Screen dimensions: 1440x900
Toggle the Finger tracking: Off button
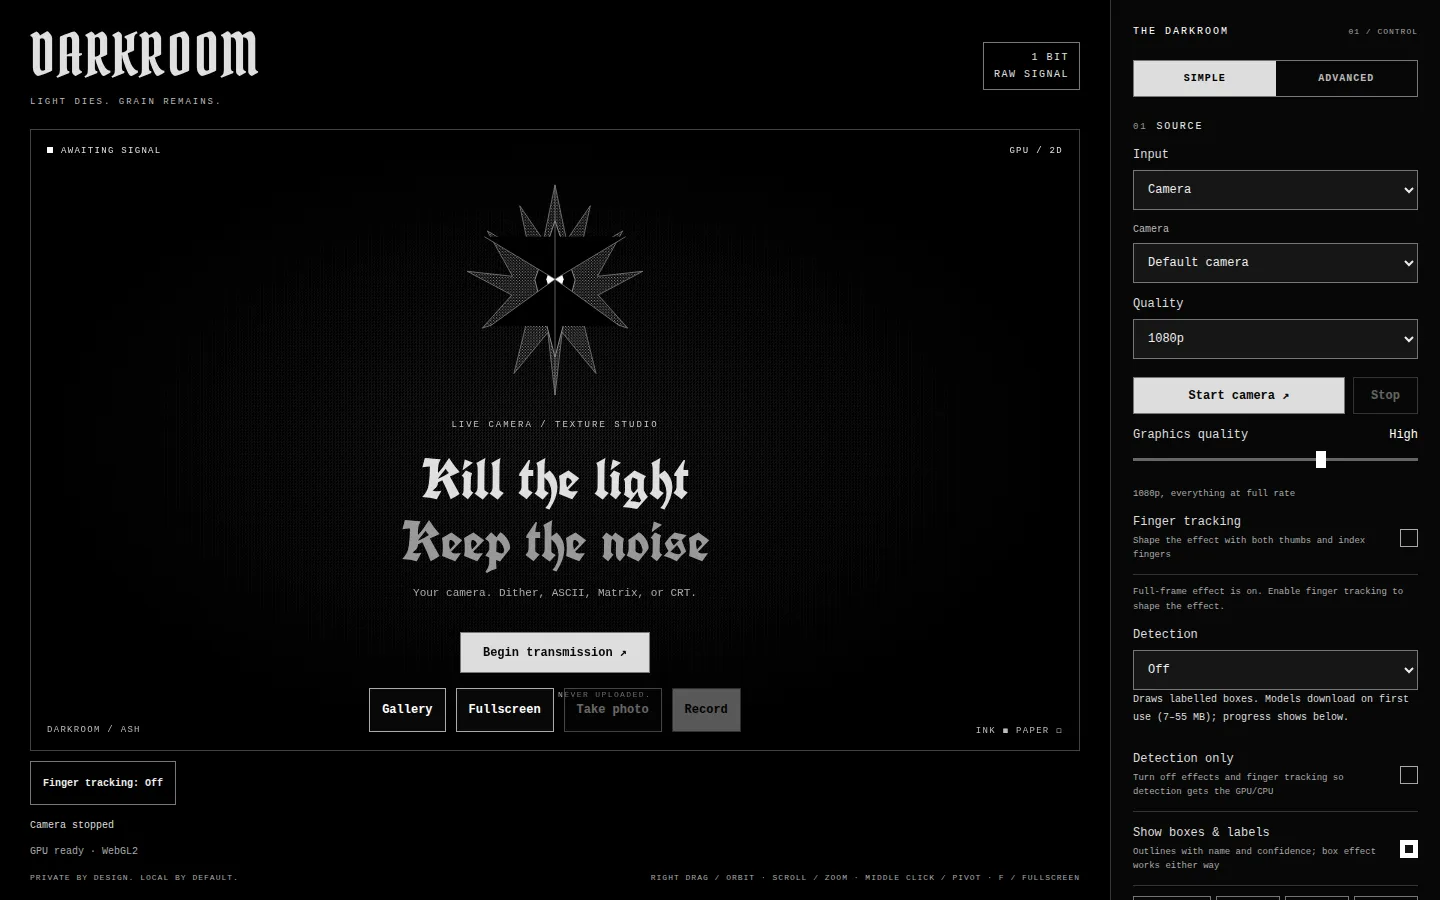pos(103,783)
